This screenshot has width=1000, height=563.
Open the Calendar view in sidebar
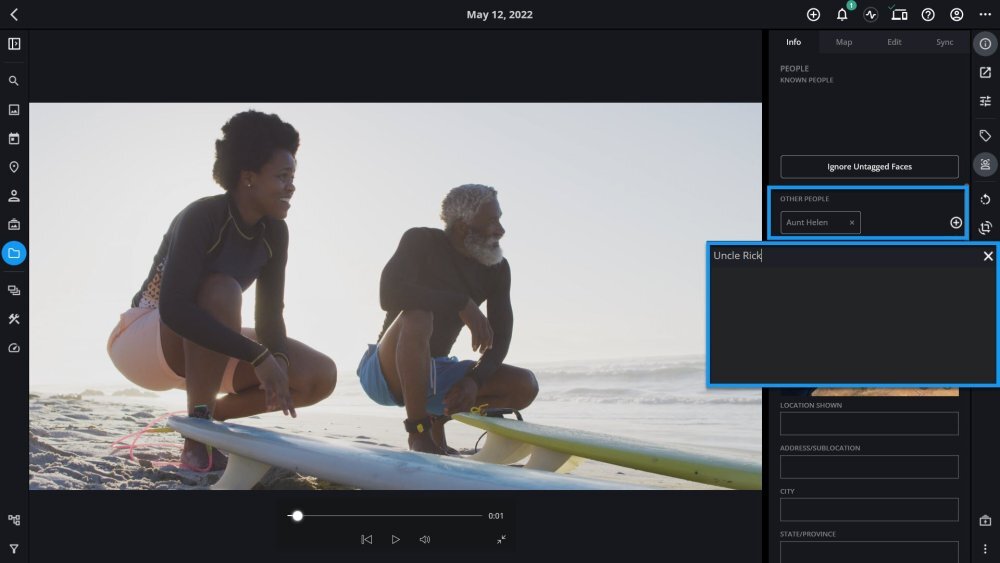click(x=14, y=138)
